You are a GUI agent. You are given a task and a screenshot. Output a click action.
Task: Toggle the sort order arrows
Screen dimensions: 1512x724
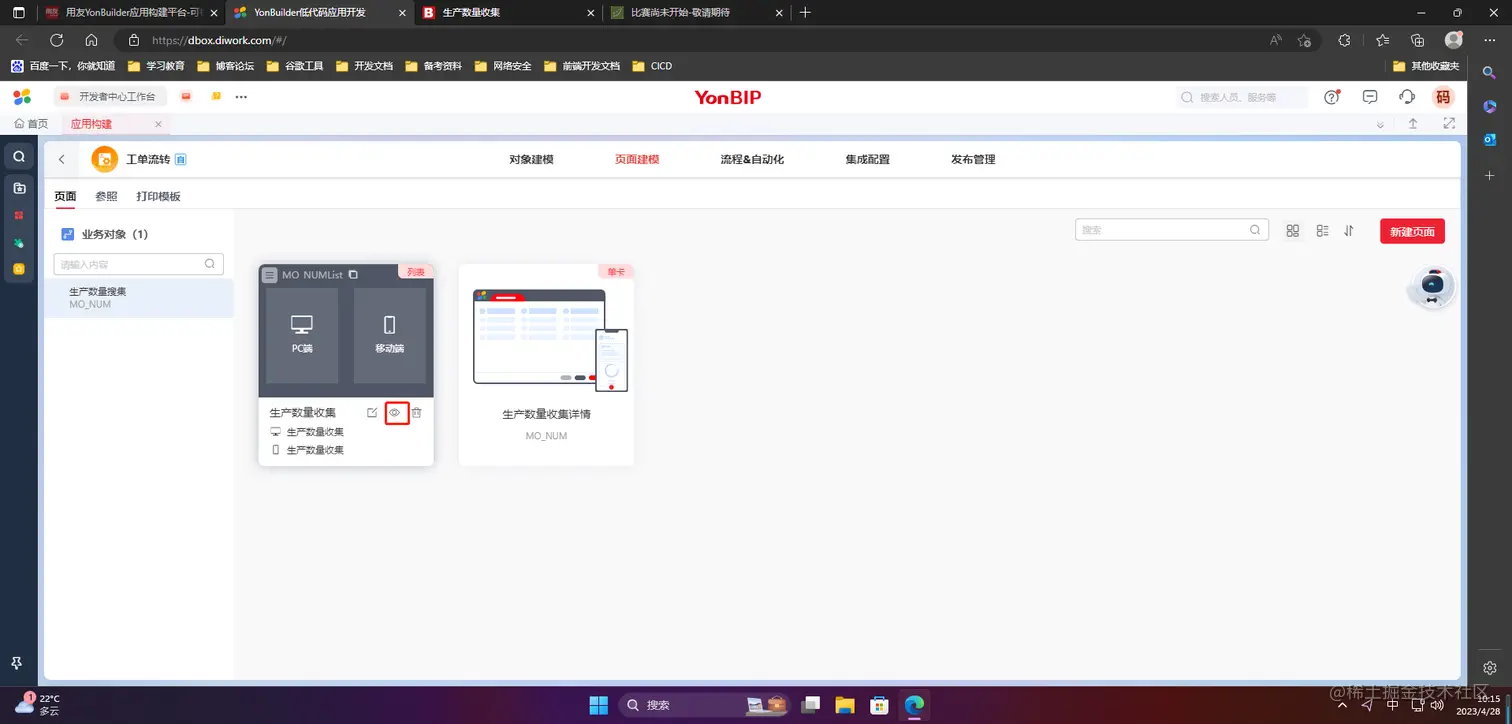(x=1349, y=230)
